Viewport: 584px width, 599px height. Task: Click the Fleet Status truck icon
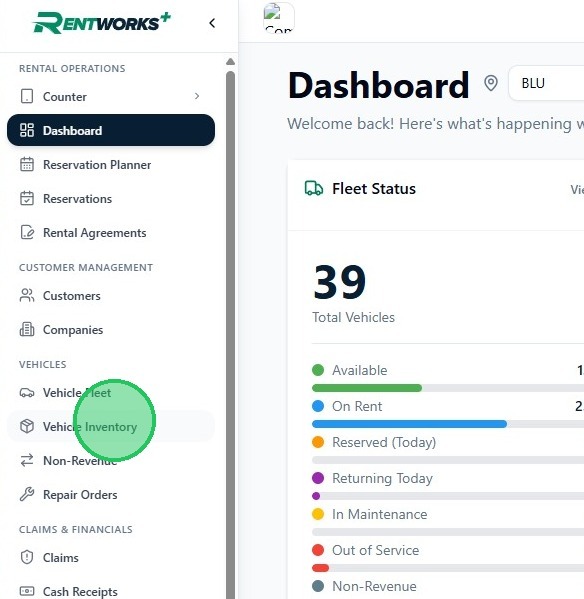point(314,188)
